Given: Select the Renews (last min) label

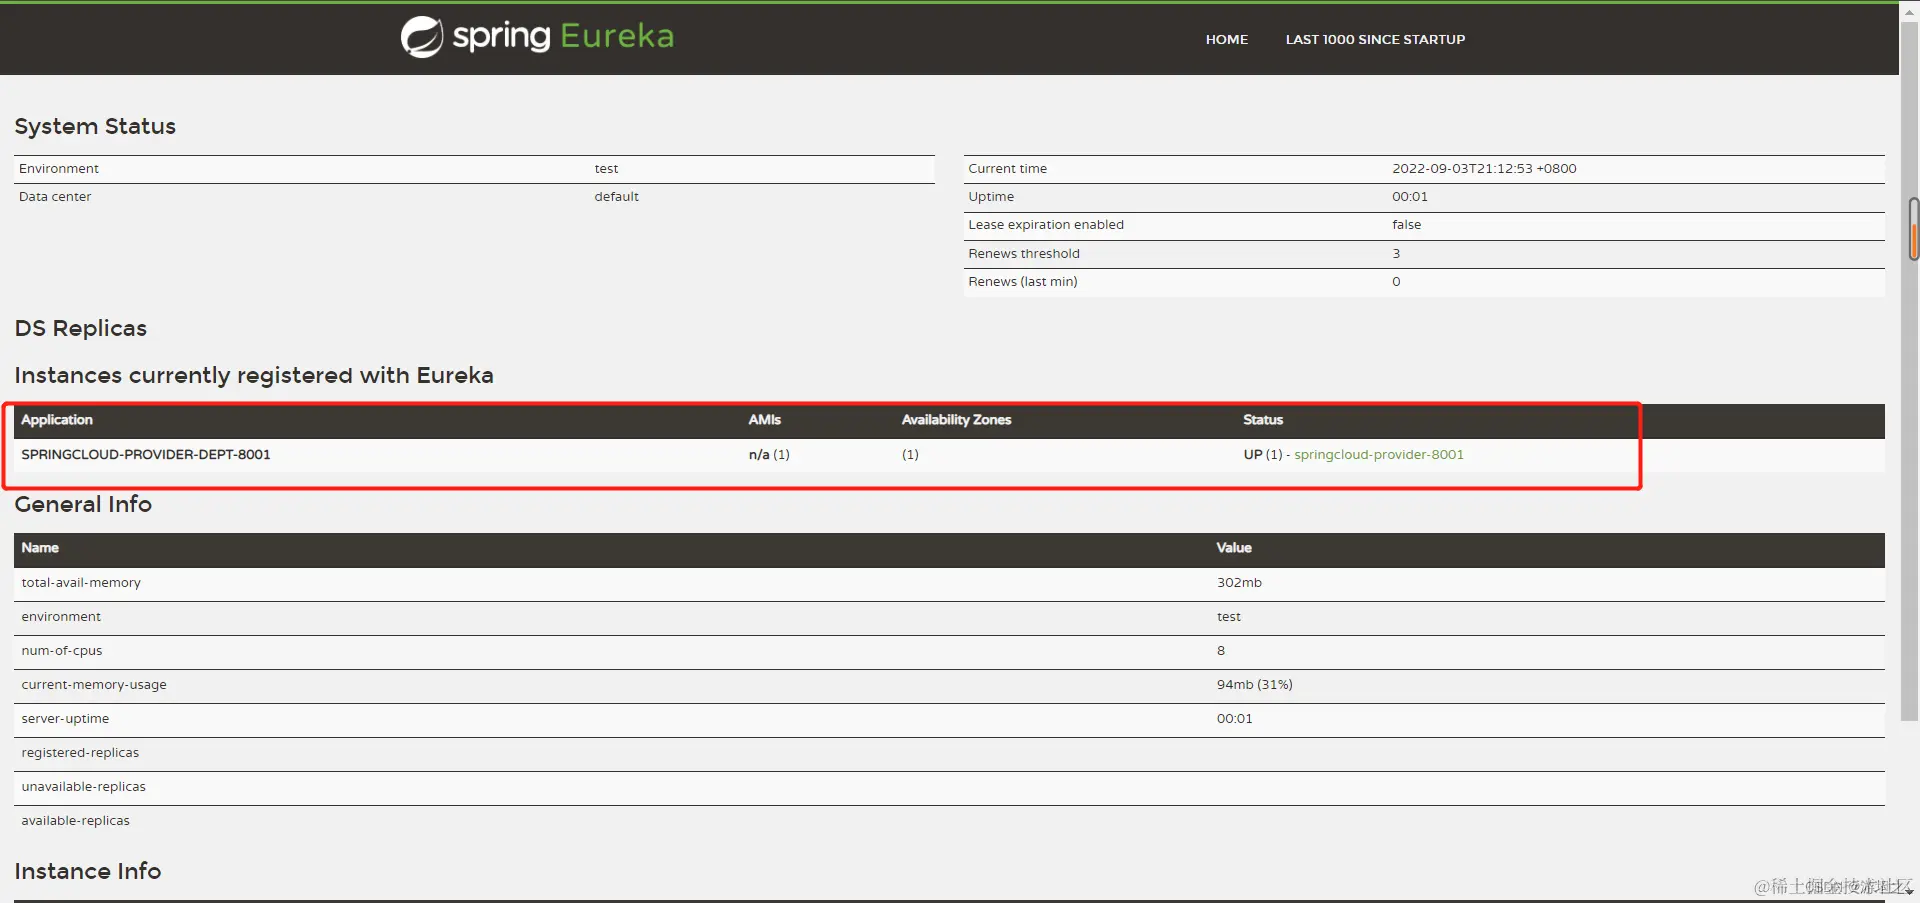Looking at the screenshot, I should (x=1023, y=282).
